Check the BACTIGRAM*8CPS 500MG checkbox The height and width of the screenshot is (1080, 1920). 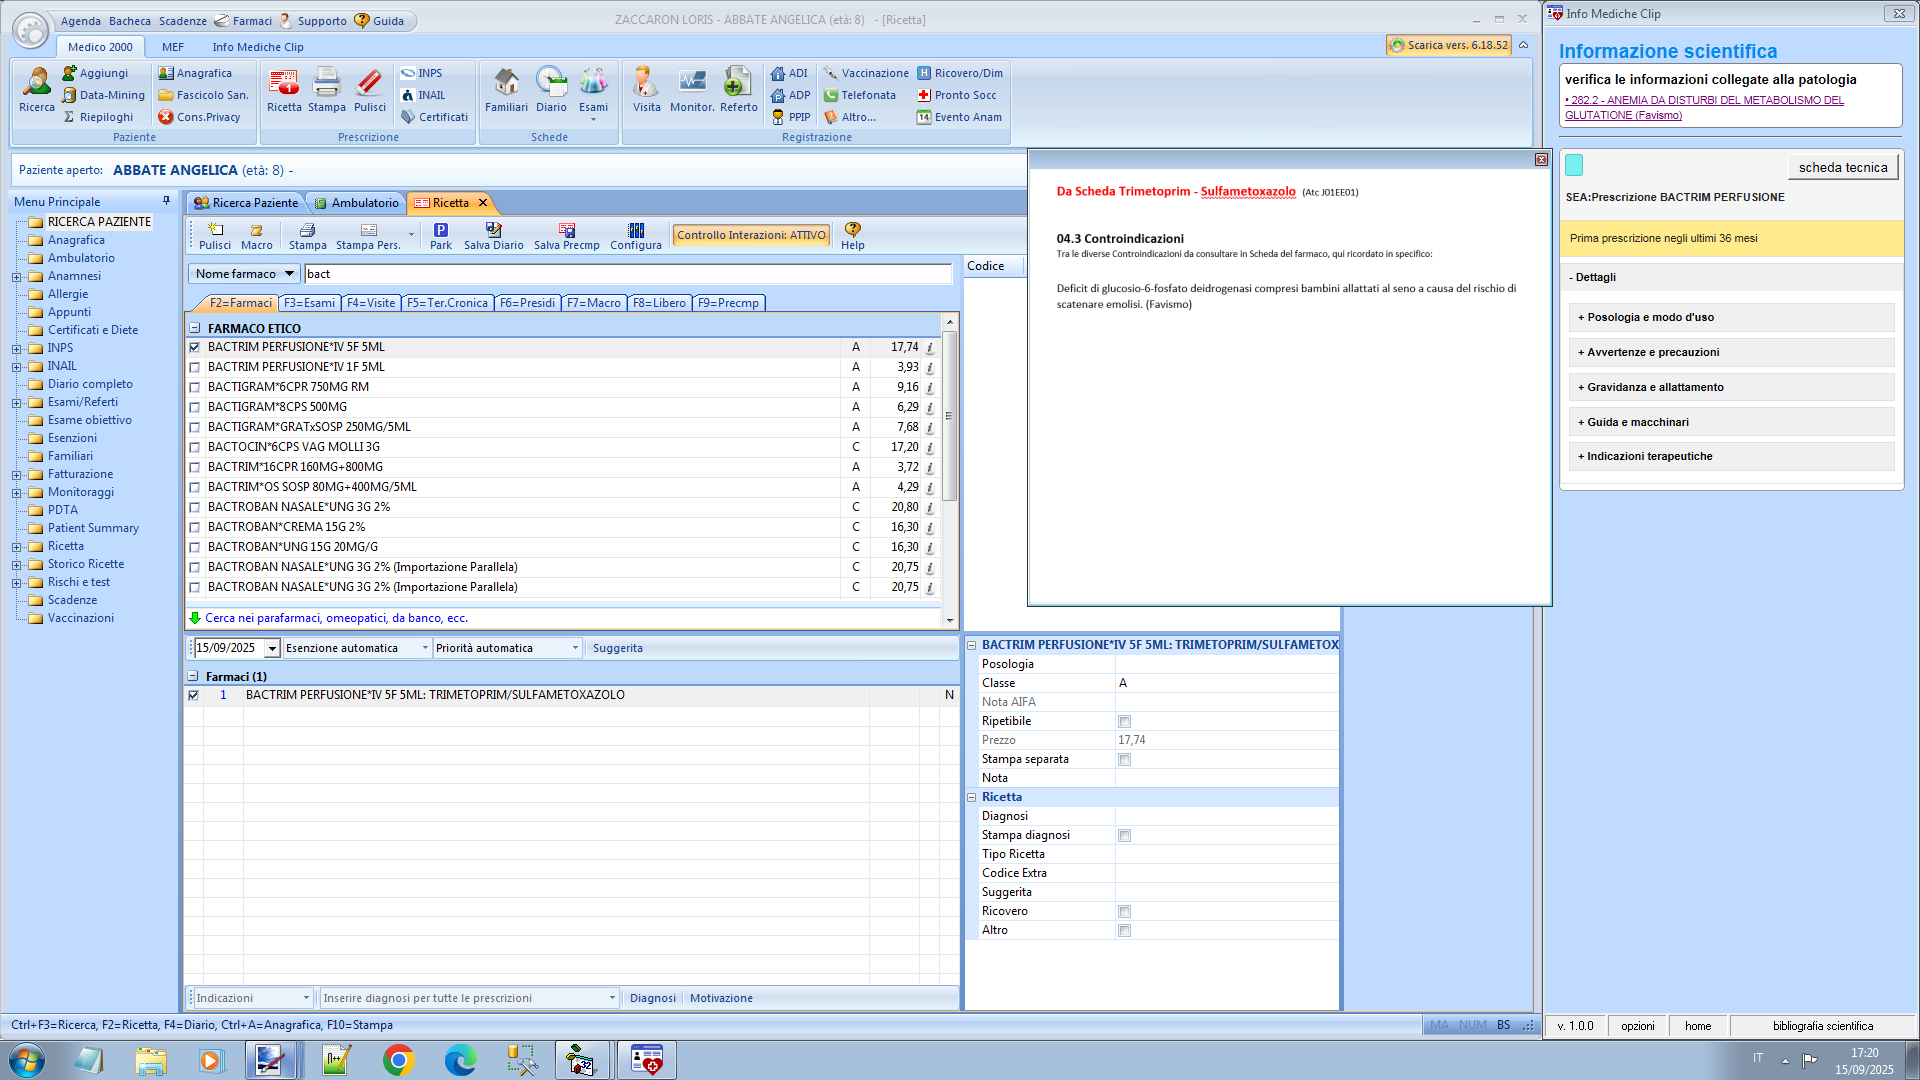click(195, 408)
